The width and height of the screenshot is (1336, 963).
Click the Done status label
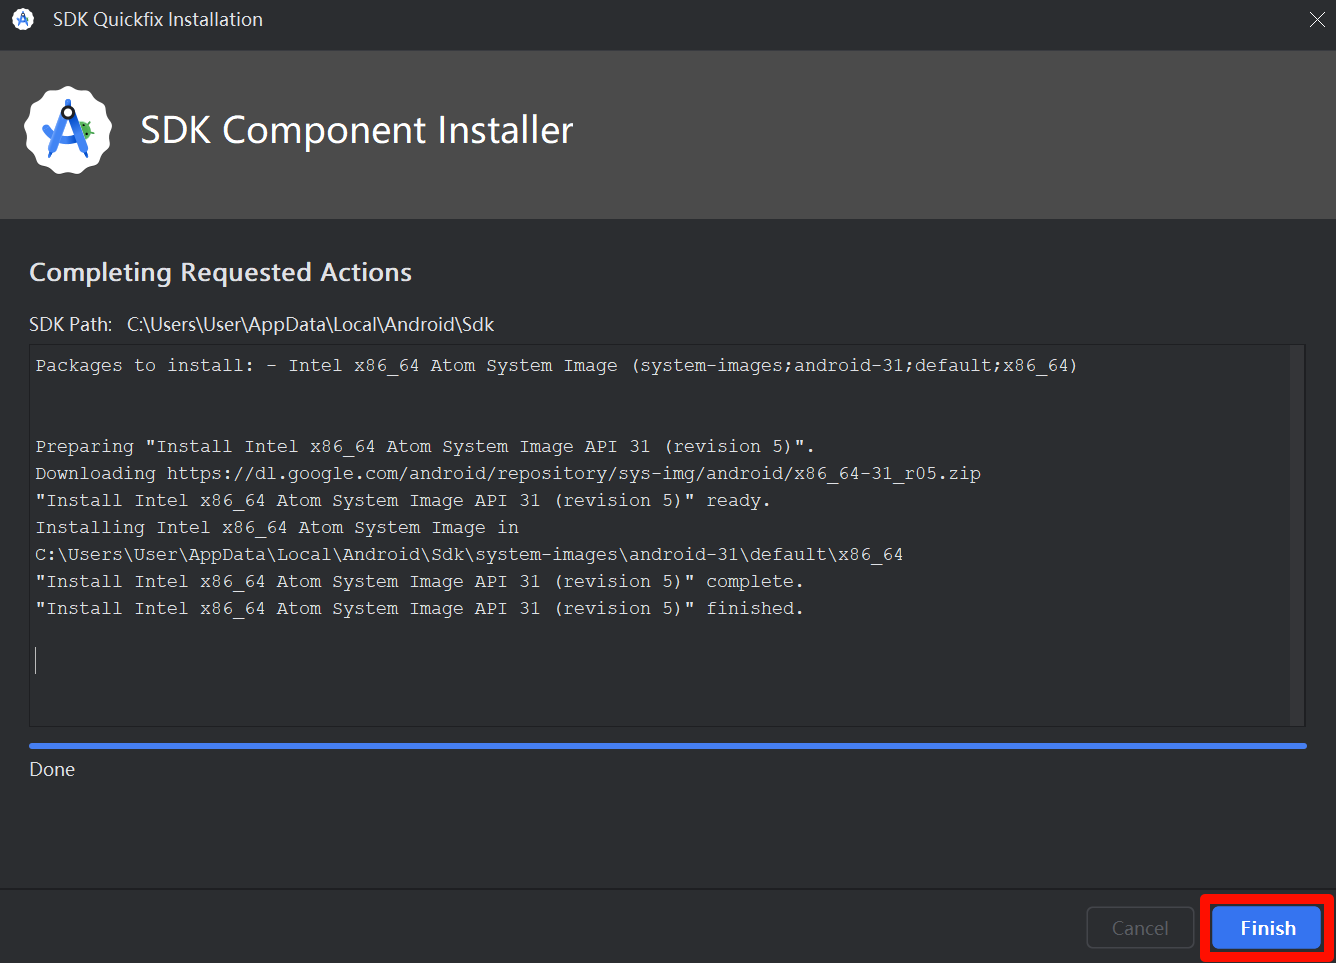(x=52, y=769)
